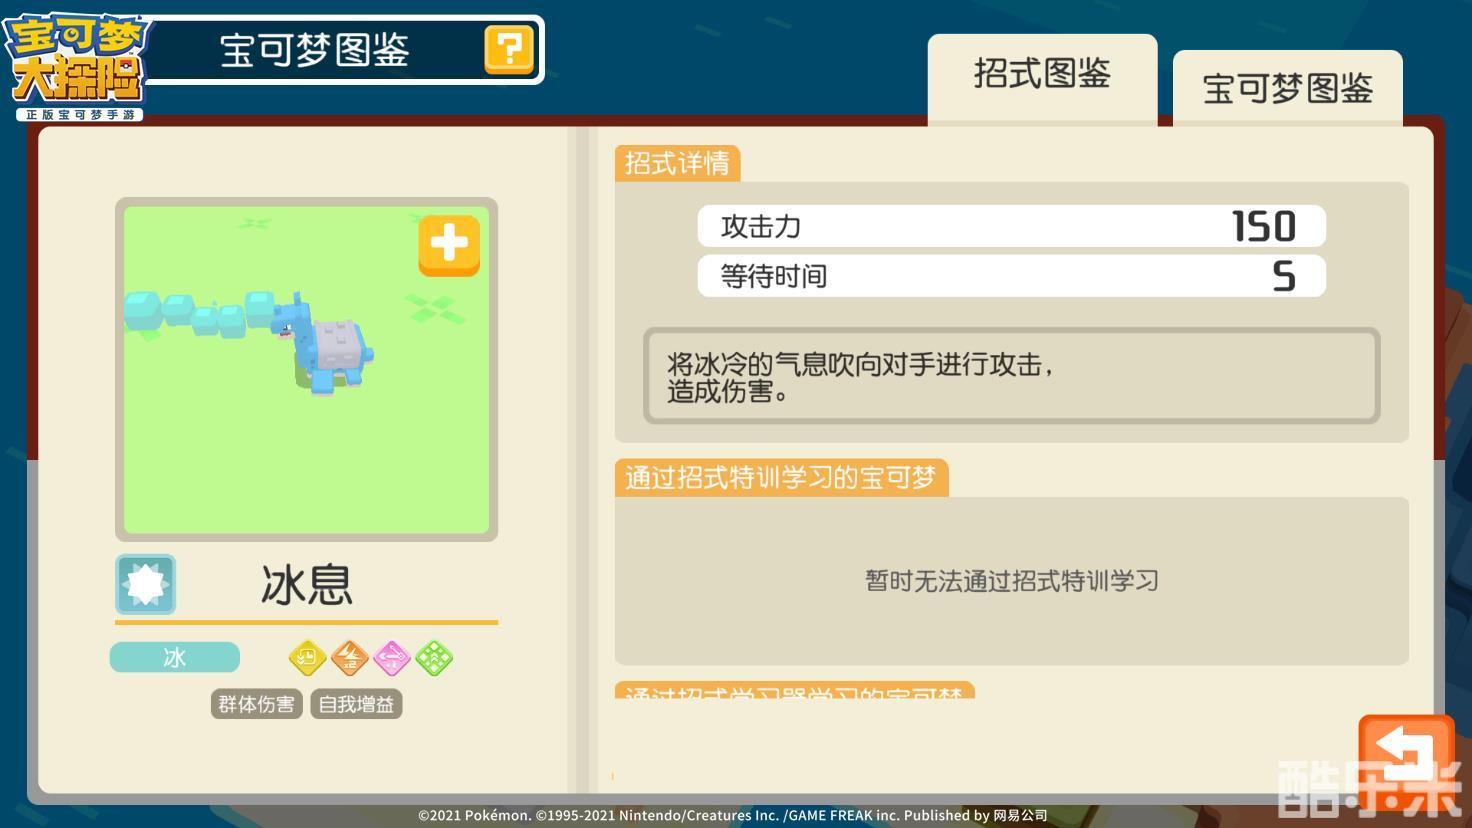The image size is (1472, 828).
Task: Tap the orange plus icon on preview
Action: coord(449,245)
